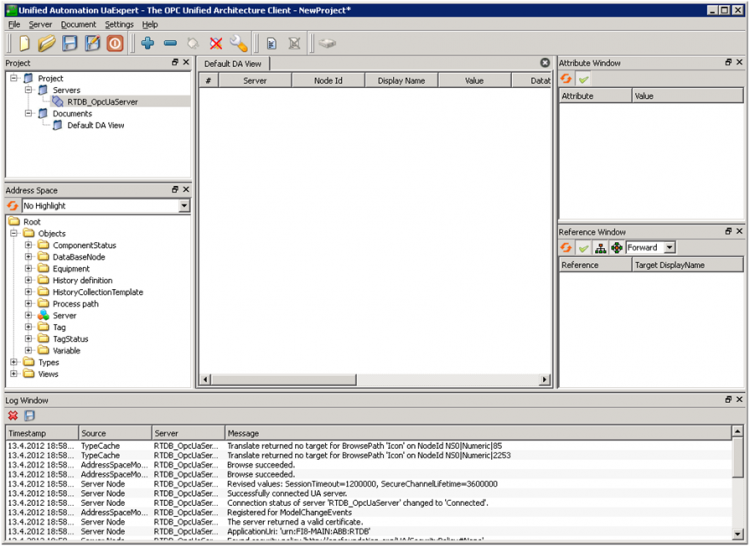Toggle hierarchy tree icon in Reference Window

pyautogui.click(x=600, y=248)
